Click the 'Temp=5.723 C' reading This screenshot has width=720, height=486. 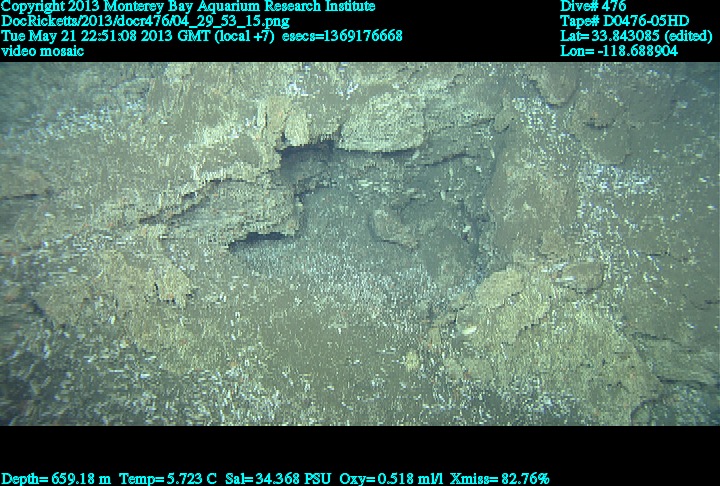168,479
